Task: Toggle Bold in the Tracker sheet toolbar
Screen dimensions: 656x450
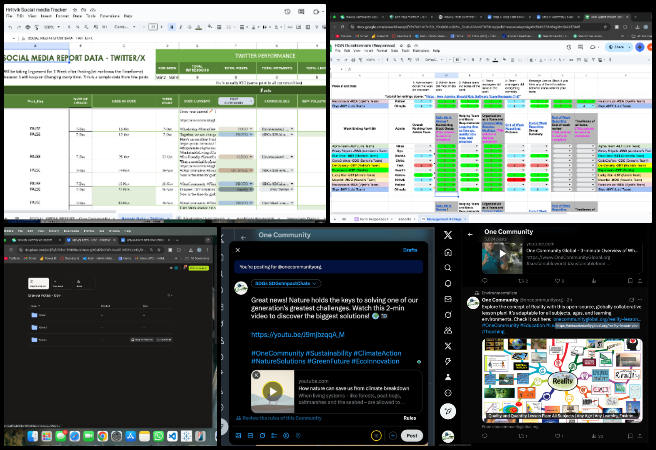Action: coord(172,27)
